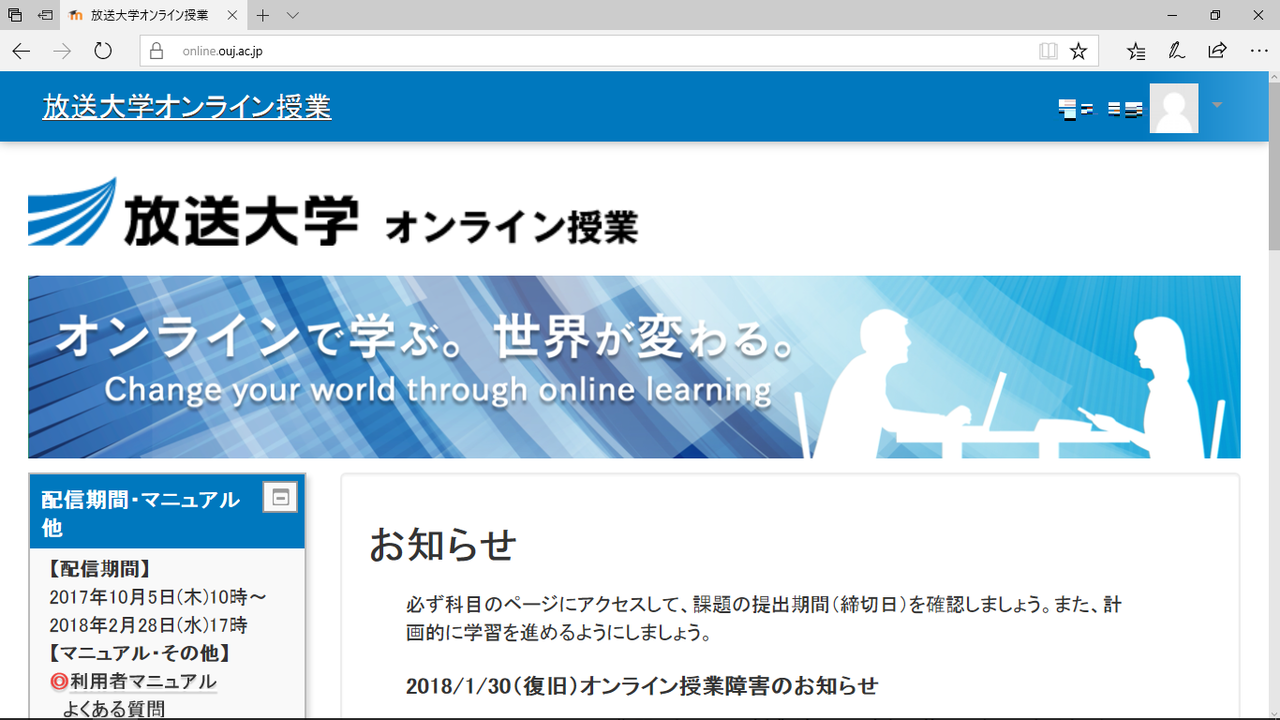Screen dimensions: 1280x720
Task: Open the Favorites hub icon
Action: point(1136,50)
